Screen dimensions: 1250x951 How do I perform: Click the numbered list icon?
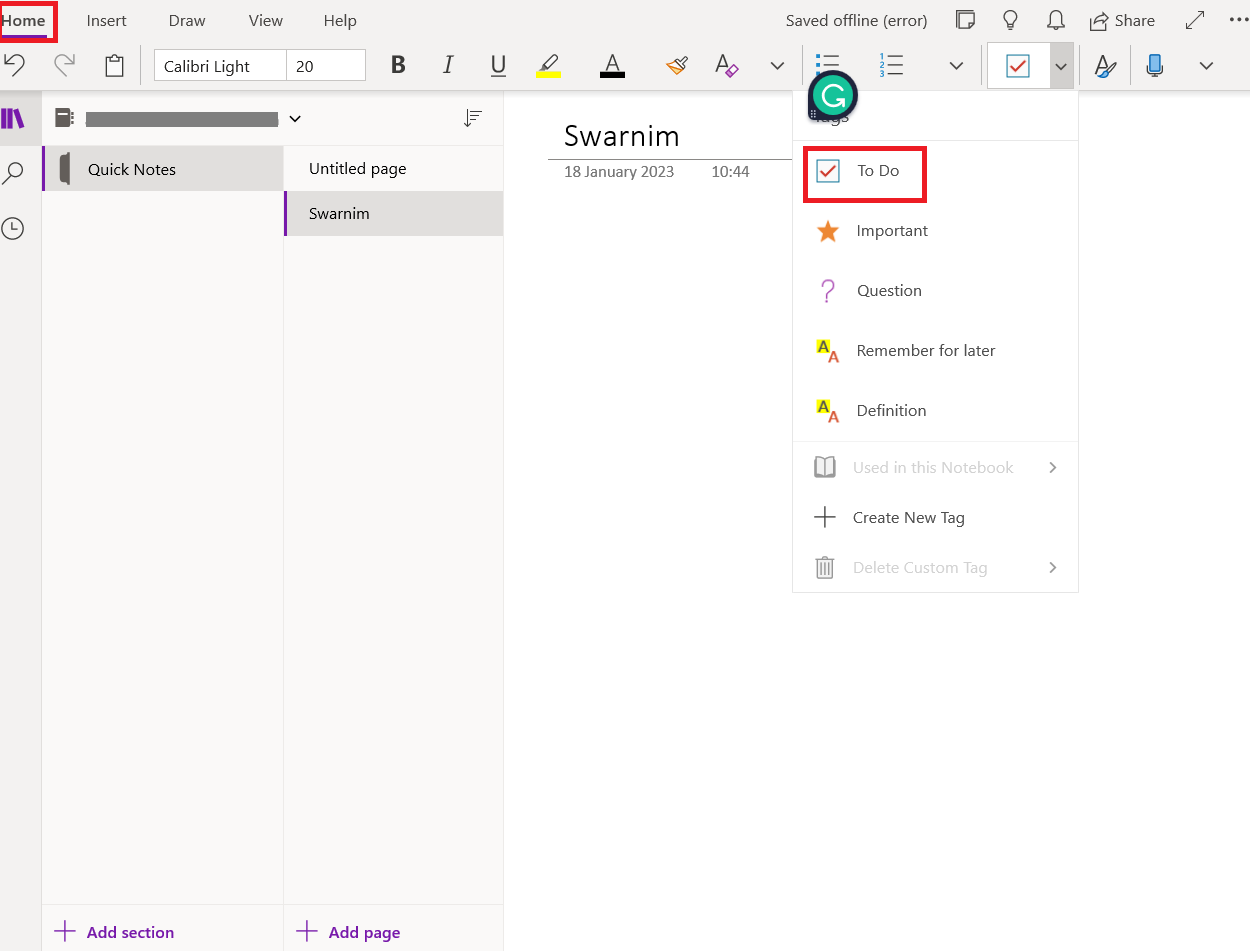891,66
